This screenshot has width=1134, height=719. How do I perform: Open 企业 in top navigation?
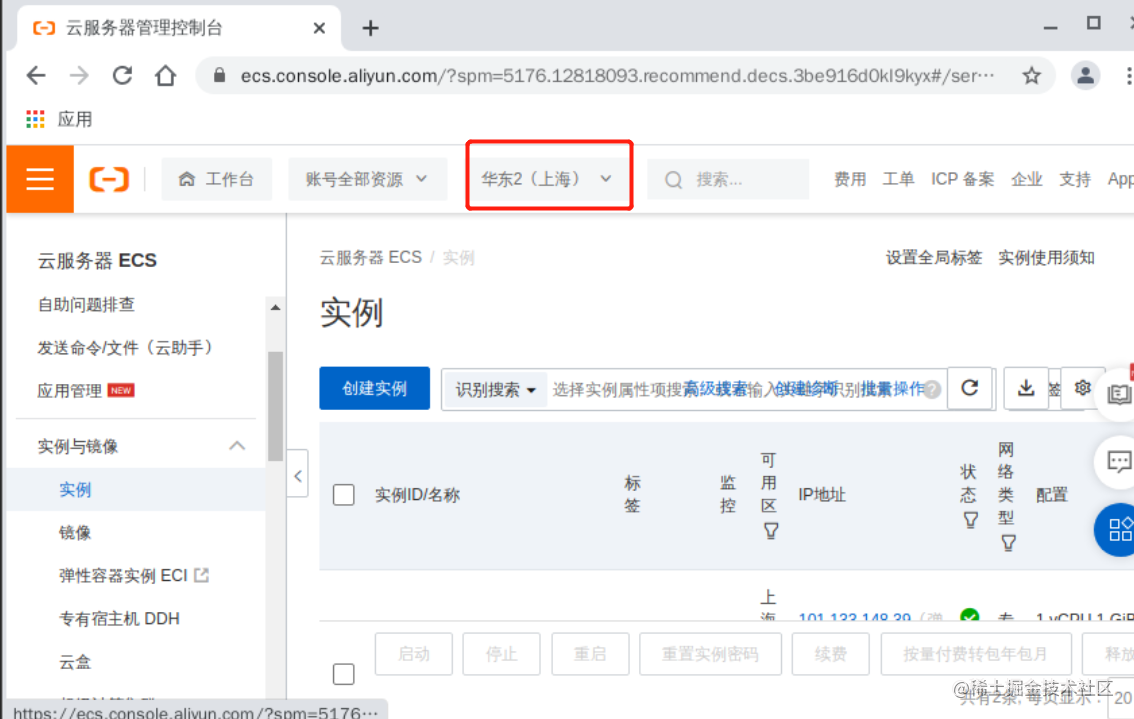pos(1026,179)
